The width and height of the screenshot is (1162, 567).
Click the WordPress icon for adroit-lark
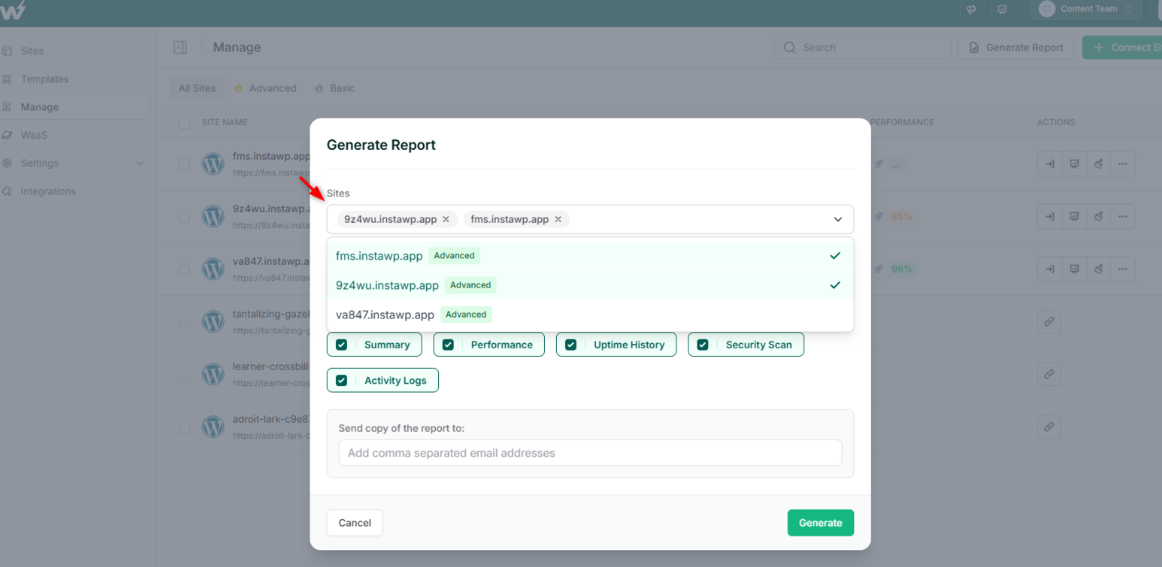coord(213,427)
